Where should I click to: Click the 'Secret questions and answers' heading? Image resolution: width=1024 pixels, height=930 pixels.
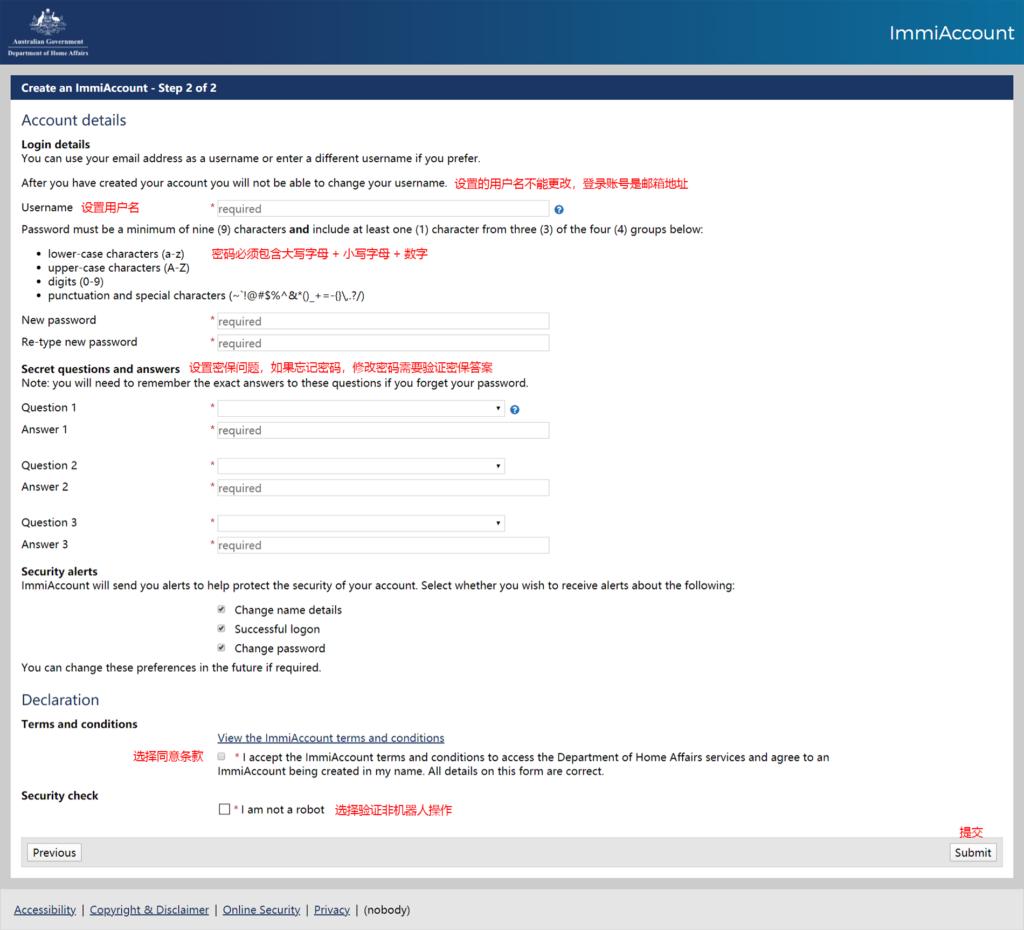(x=101, y=369)
